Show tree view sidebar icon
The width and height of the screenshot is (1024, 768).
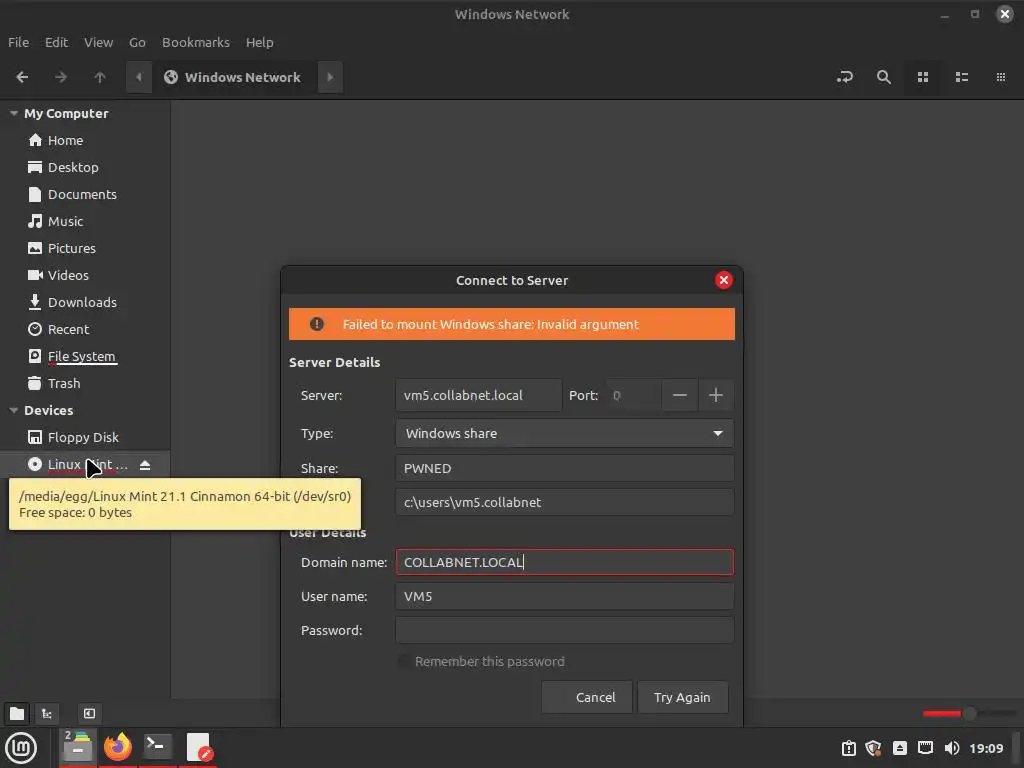point(47,713)
